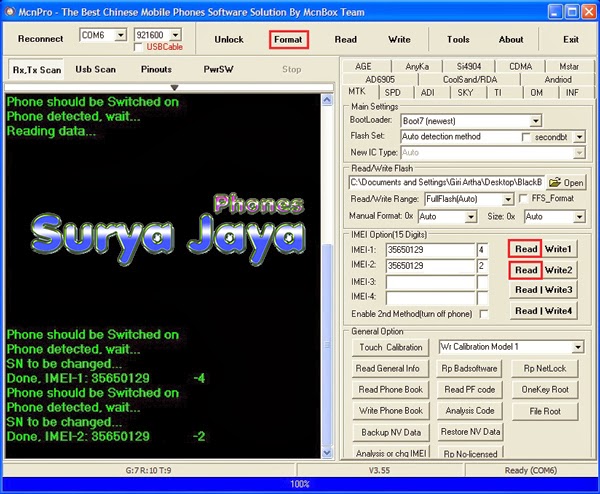Click the Rp Badsoftware button
Viewport: 600px width, 494px height.
(x=469, y=368)
